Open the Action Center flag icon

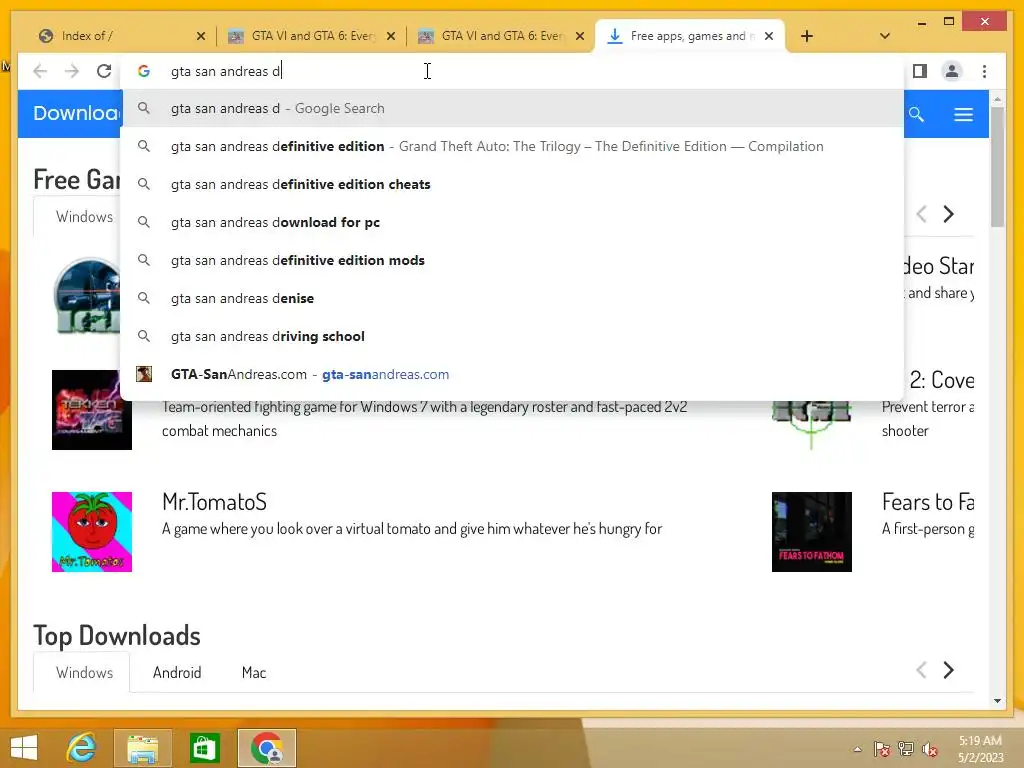(882, 749)
